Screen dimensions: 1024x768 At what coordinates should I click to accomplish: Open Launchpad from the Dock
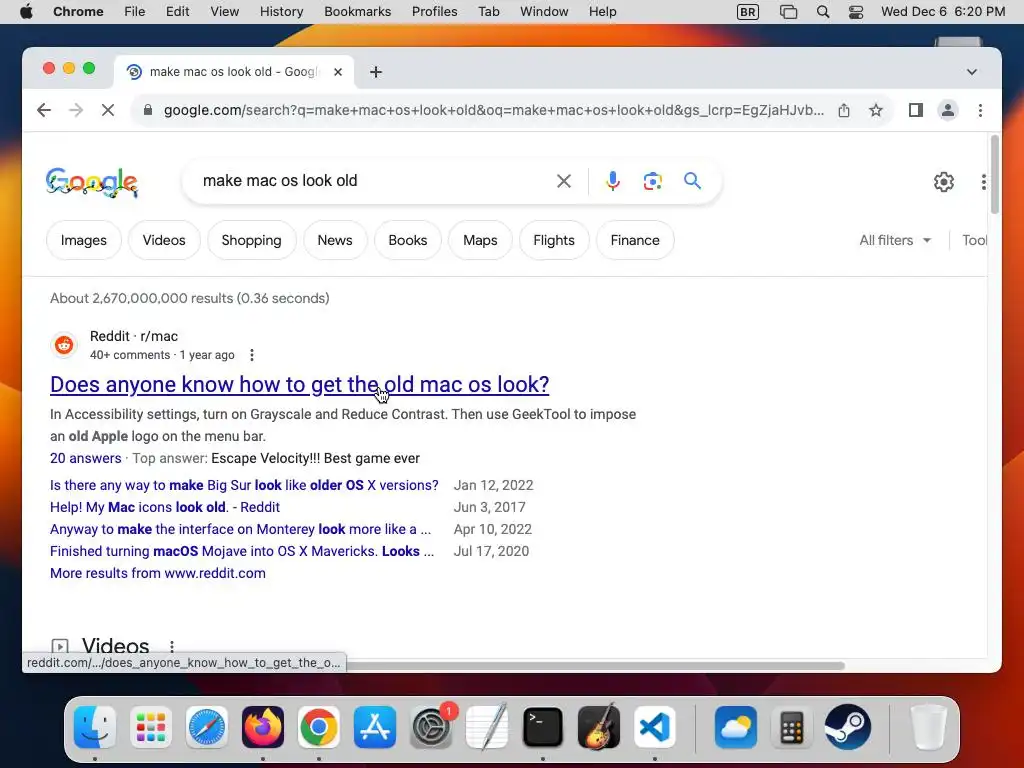point(151,727)
